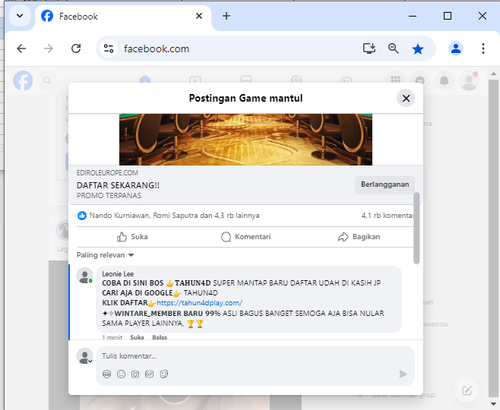Click the page scroll-up arrow
This screenshot has height=410, width=500.
(x=494, y=74)
